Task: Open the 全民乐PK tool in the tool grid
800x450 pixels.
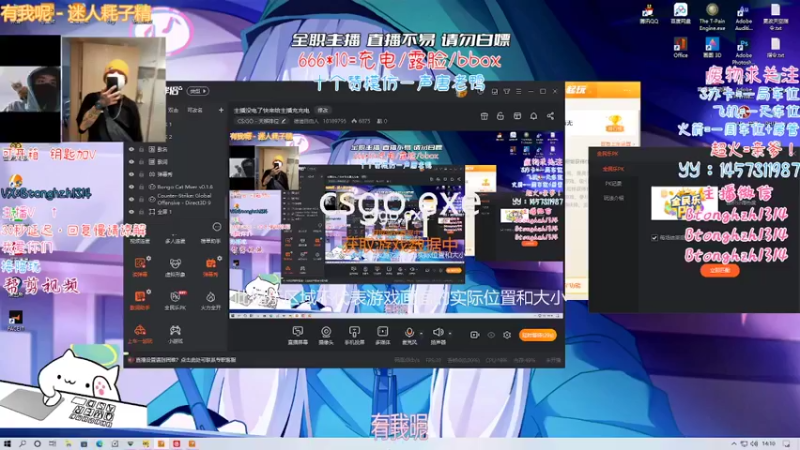Action: (175, 301)
